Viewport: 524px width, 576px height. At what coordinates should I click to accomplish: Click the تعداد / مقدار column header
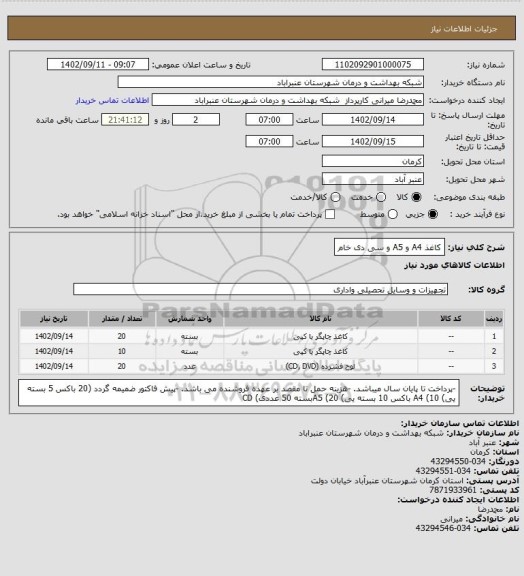click(x=122, y=318)
